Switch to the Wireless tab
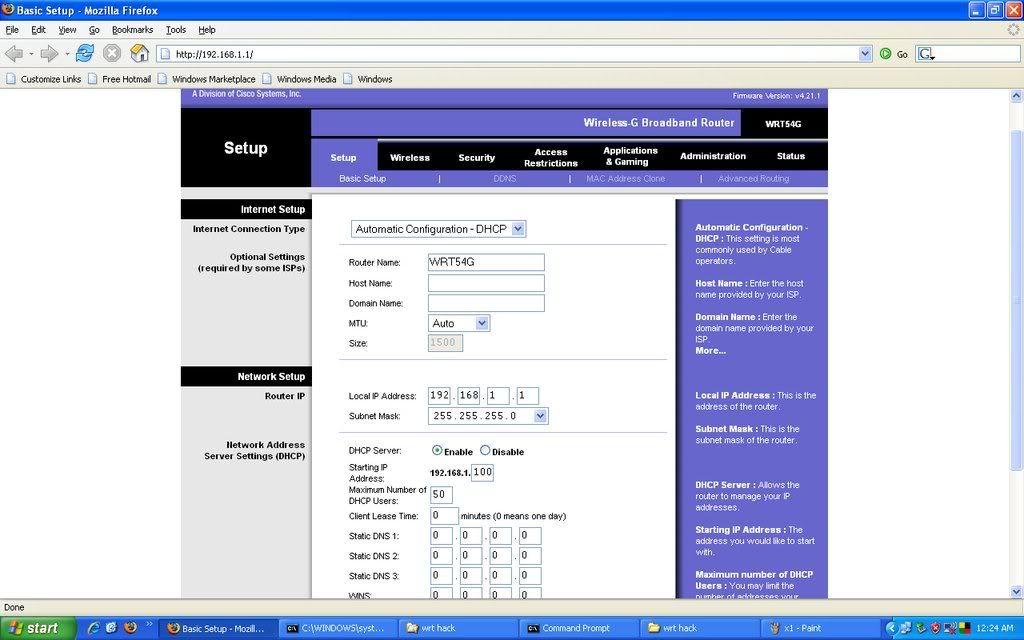This screenshot has width=1024, height=640. click(x=409, y=157)
